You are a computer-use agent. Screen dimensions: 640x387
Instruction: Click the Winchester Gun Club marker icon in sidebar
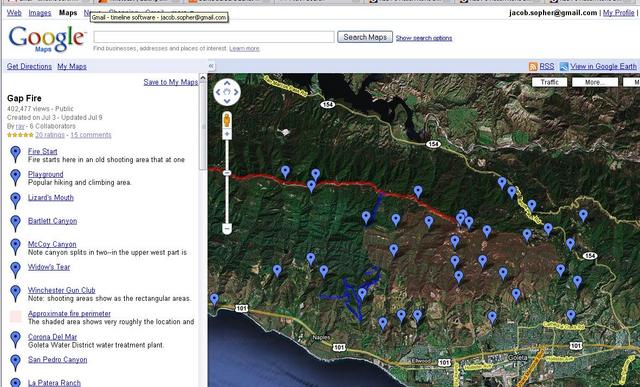15,293
